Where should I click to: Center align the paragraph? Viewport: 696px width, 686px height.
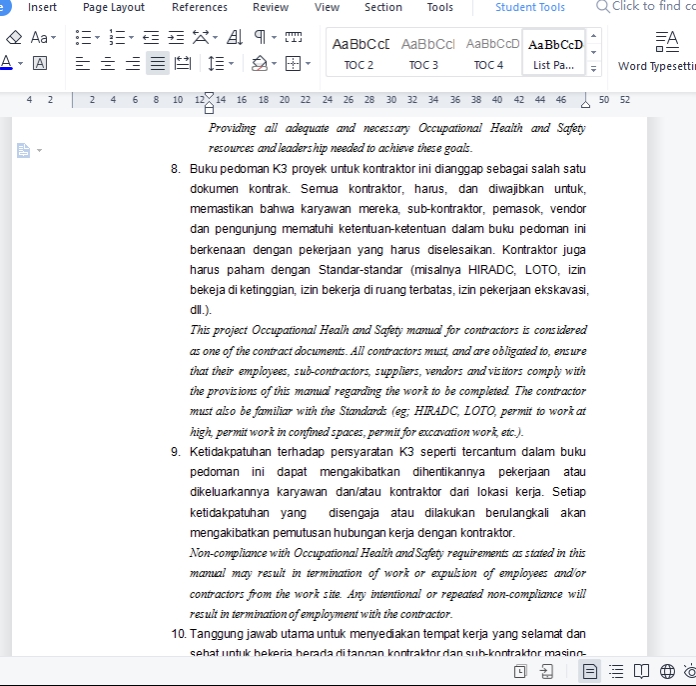(107, 63)
